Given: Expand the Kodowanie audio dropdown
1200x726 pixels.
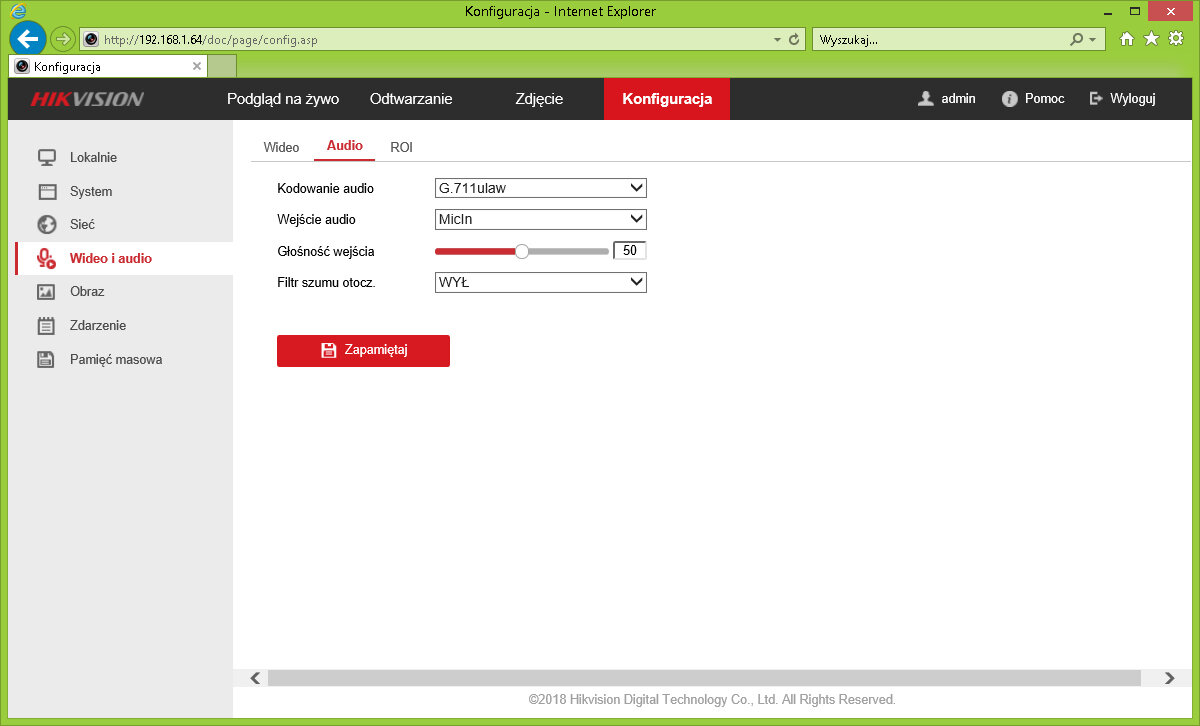Looking at the screenshot, I should click(541, 188).
